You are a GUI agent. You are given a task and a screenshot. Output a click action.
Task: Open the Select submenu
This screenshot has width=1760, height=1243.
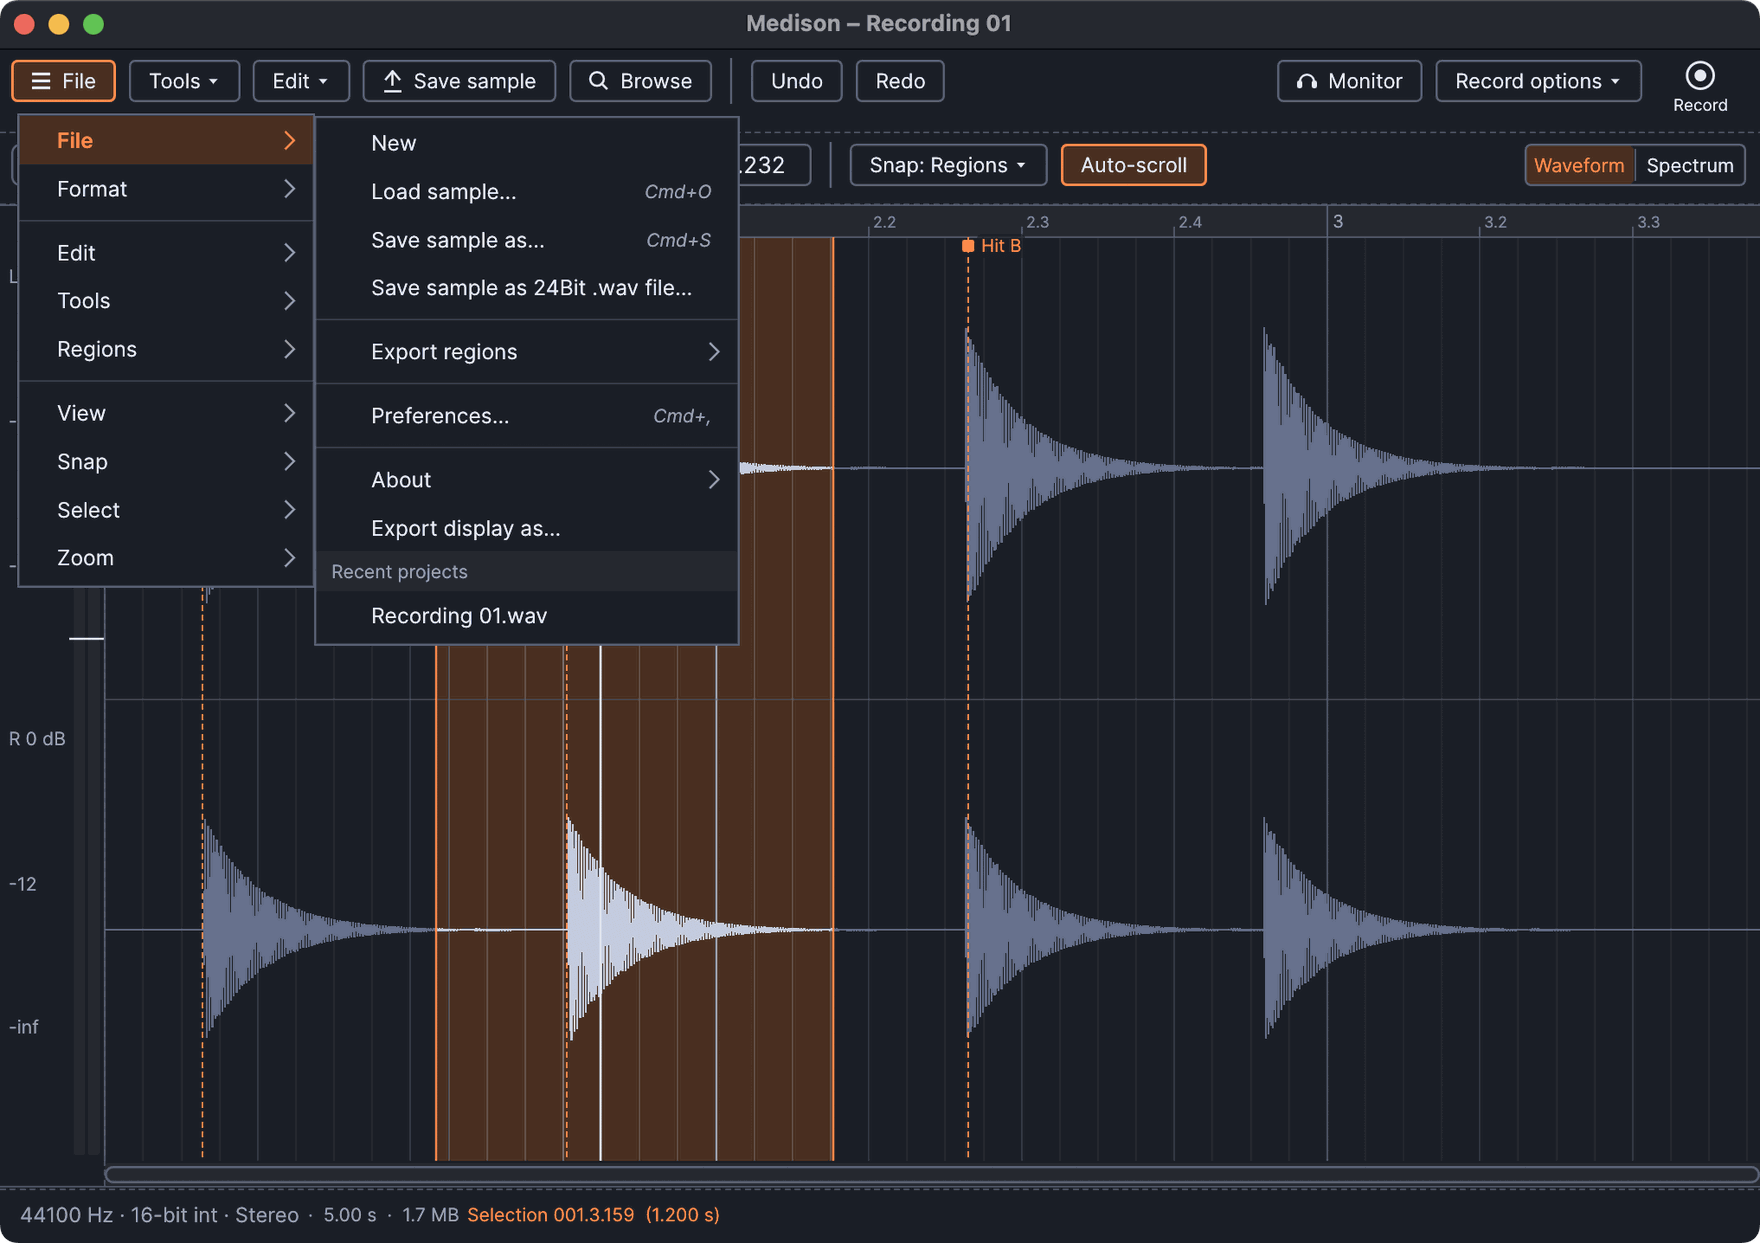(x=166, y=510)
